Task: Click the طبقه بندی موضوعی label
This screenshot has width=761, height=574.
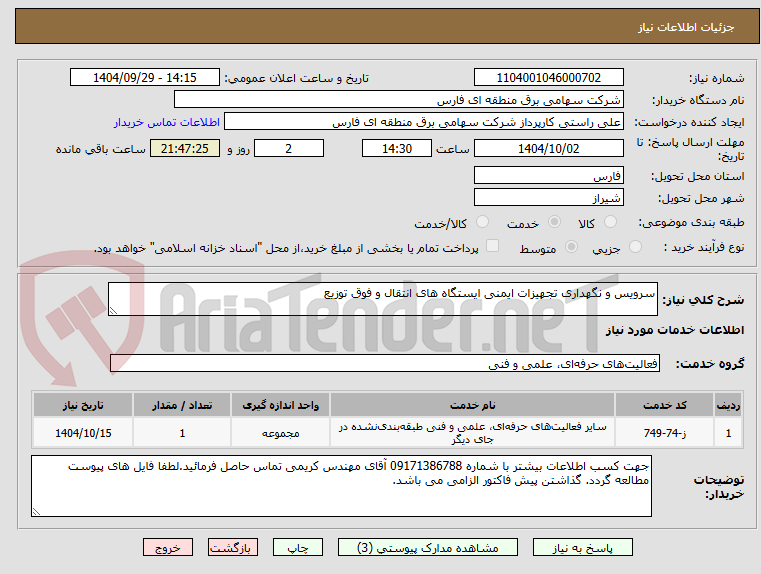Action: click(691, 223)
